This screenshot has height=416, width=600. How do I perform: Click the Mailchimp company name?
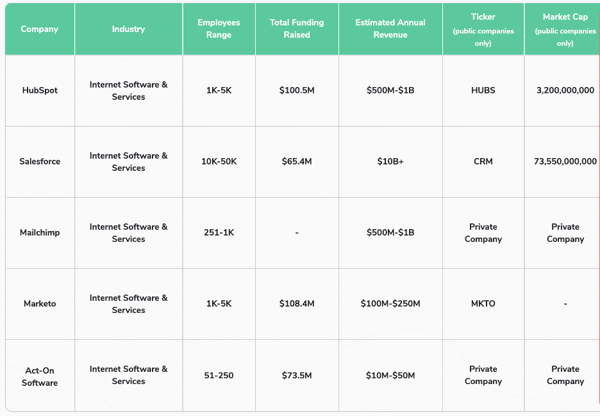pos(40,233)
